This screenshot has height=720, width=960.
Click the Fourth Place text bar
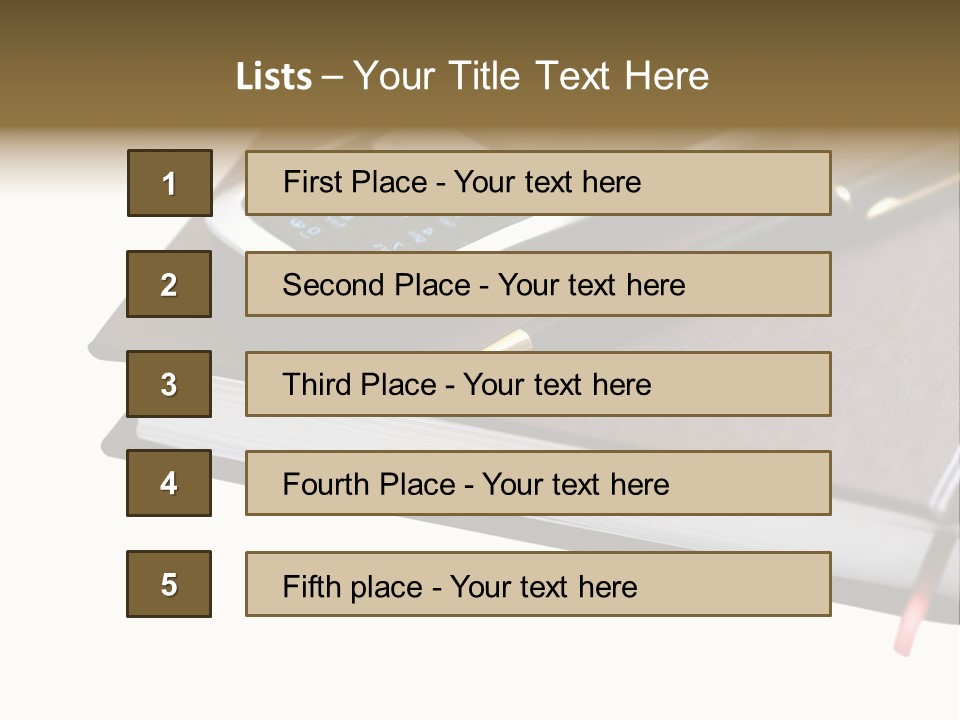pos(538,483)
